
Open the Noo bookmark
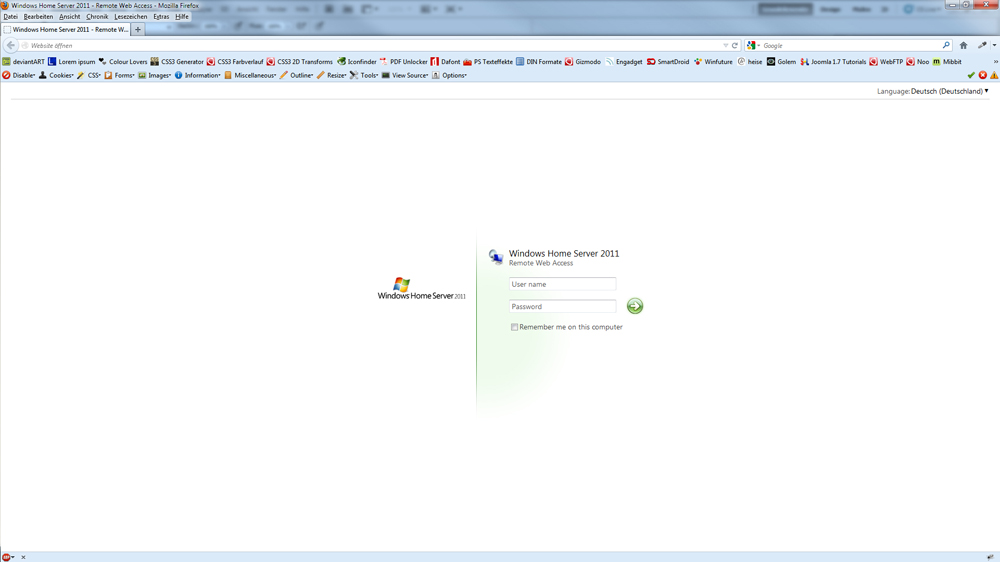[x=918, y=62]
